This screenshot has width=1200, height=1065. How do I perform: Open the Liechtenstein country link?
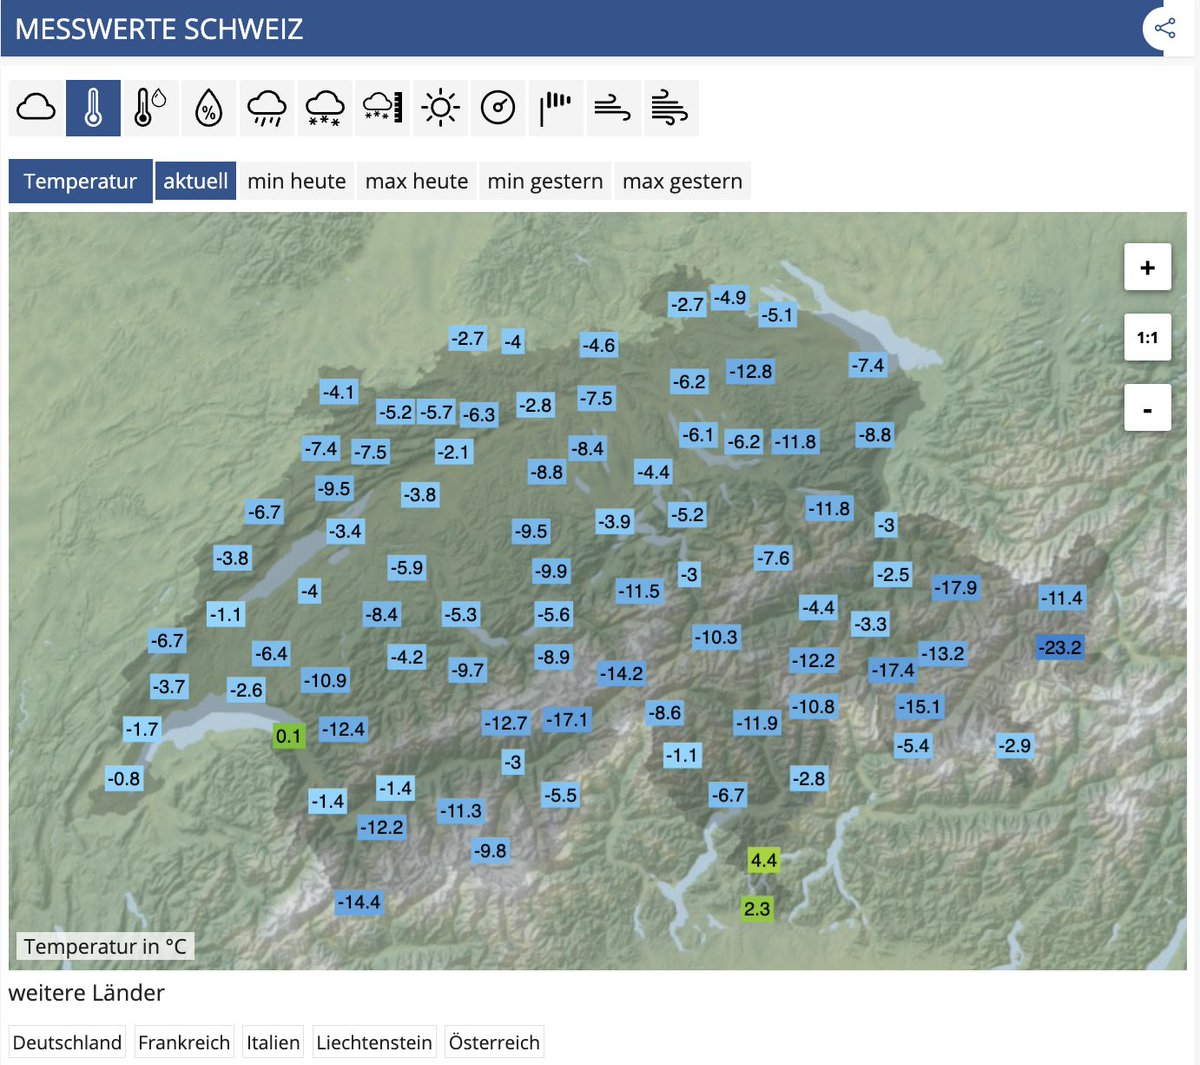pos(374,1042)
